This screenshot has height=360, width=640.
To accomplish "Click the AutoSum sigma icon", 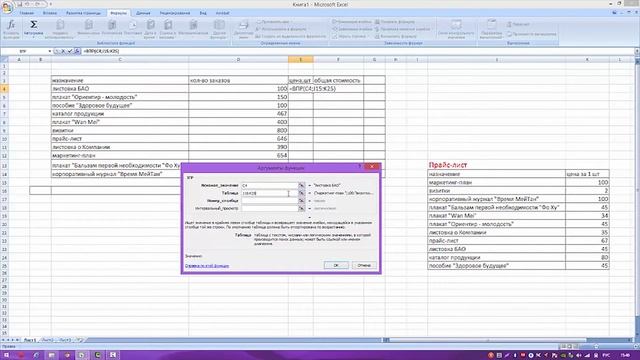I will (x=34, y=24).
